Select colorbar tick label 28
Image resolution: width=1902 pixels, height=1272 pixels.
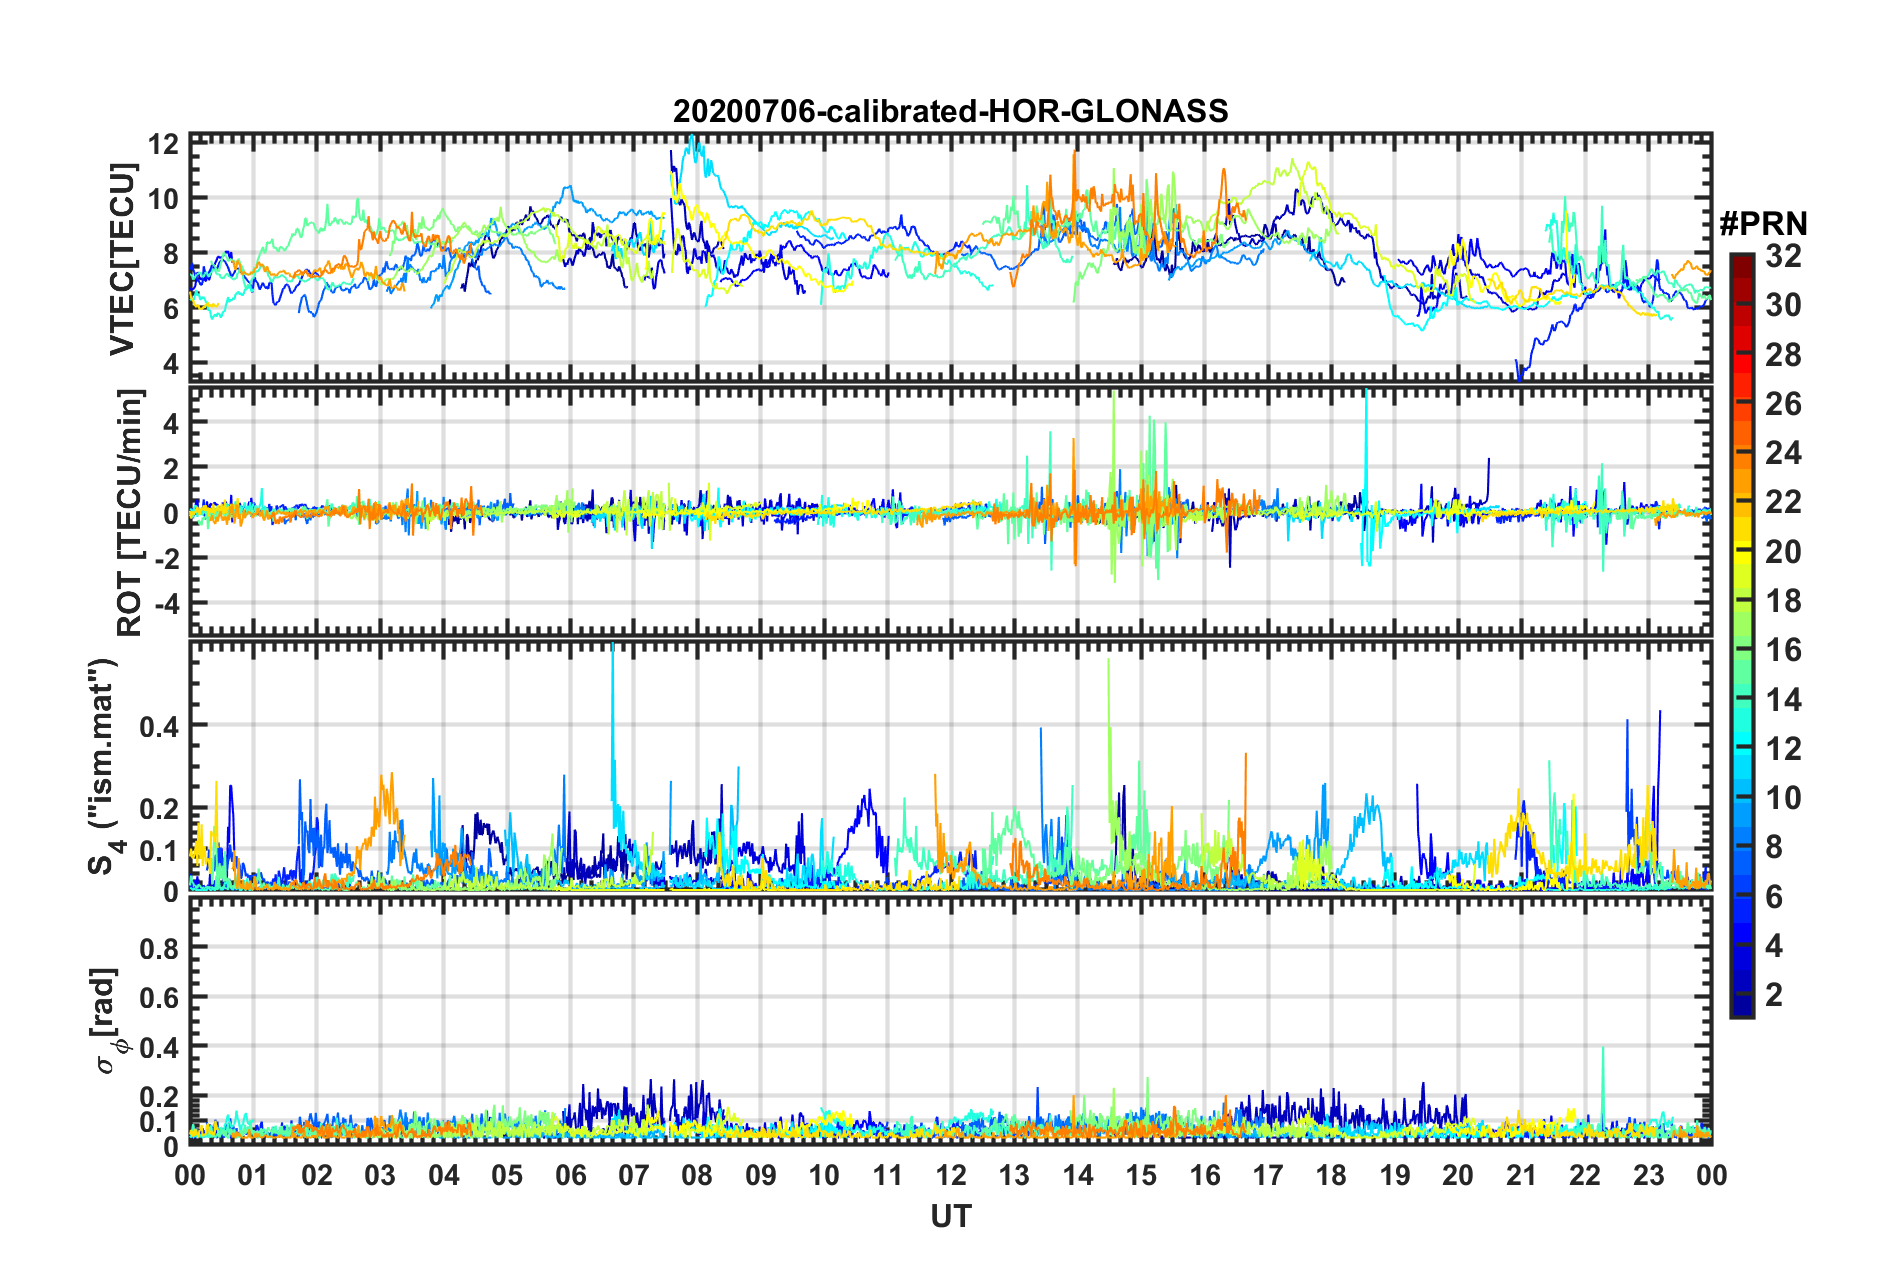[x=1783, y=355]
